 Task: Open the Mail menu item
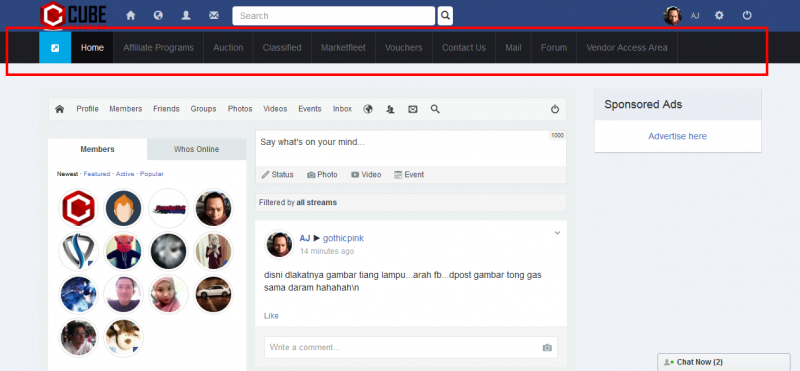[x=513, y=47]
